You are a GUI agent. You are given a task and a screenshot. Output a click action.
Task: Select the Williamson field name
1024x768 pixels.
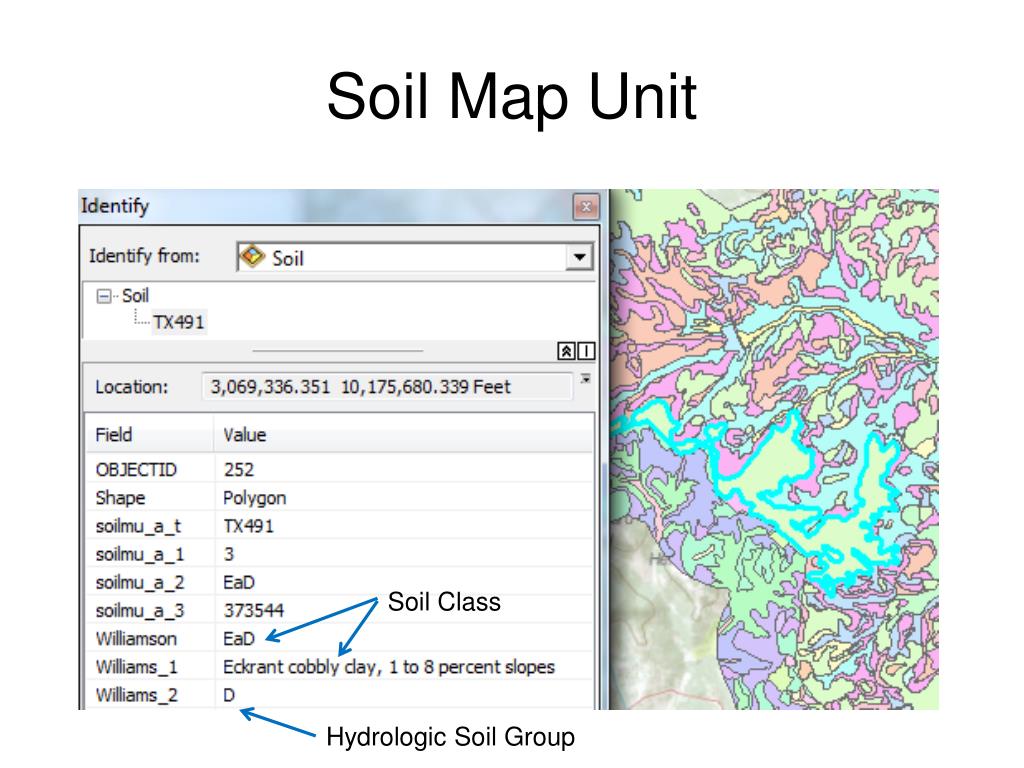136,639
